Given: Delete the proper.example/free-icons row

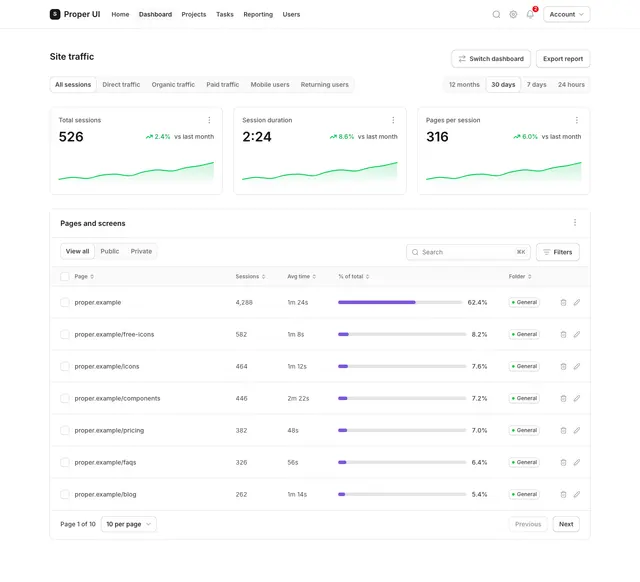Looking at the screenshot, I should point(563,334).
